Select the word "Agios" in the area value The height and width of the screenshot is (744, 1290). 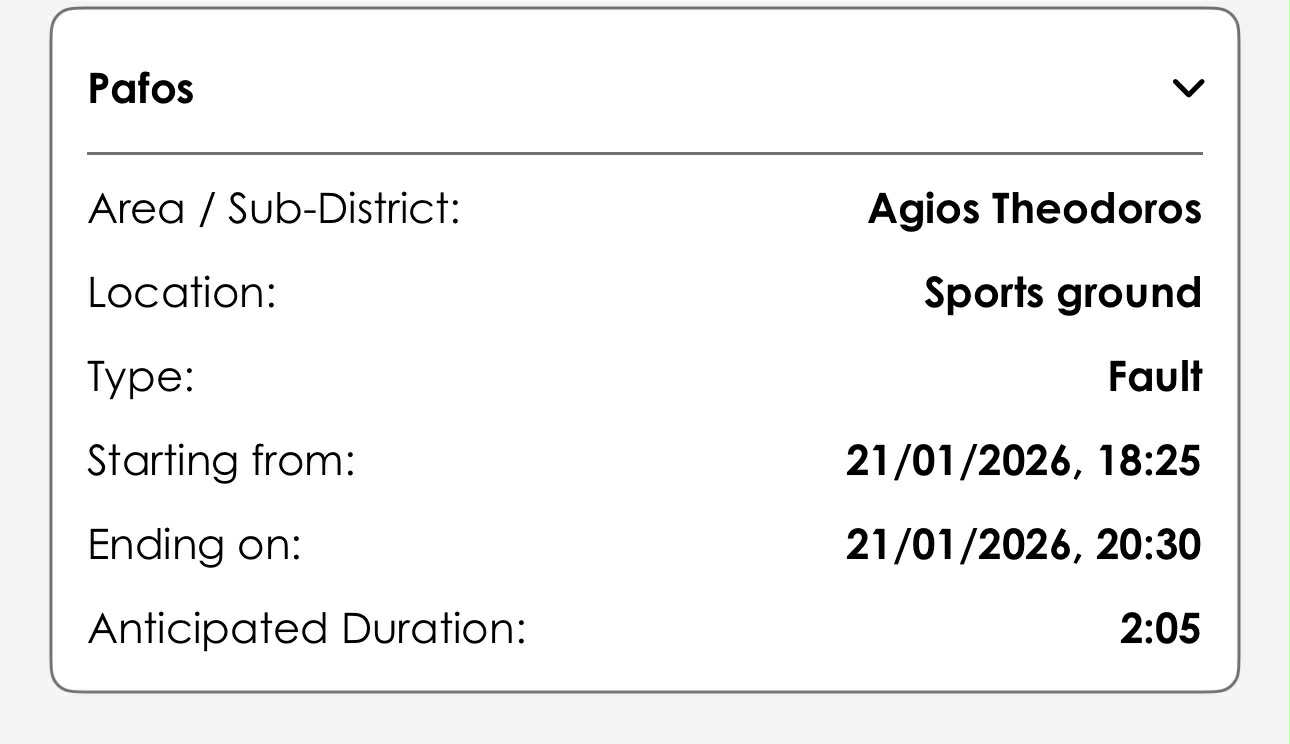[924, 209]
